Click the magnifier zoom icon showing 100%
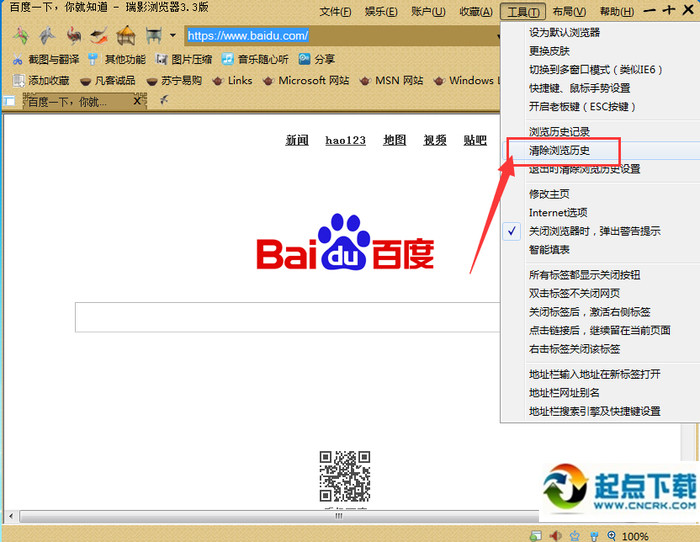The image size is (700, 542). pos(611,536)
